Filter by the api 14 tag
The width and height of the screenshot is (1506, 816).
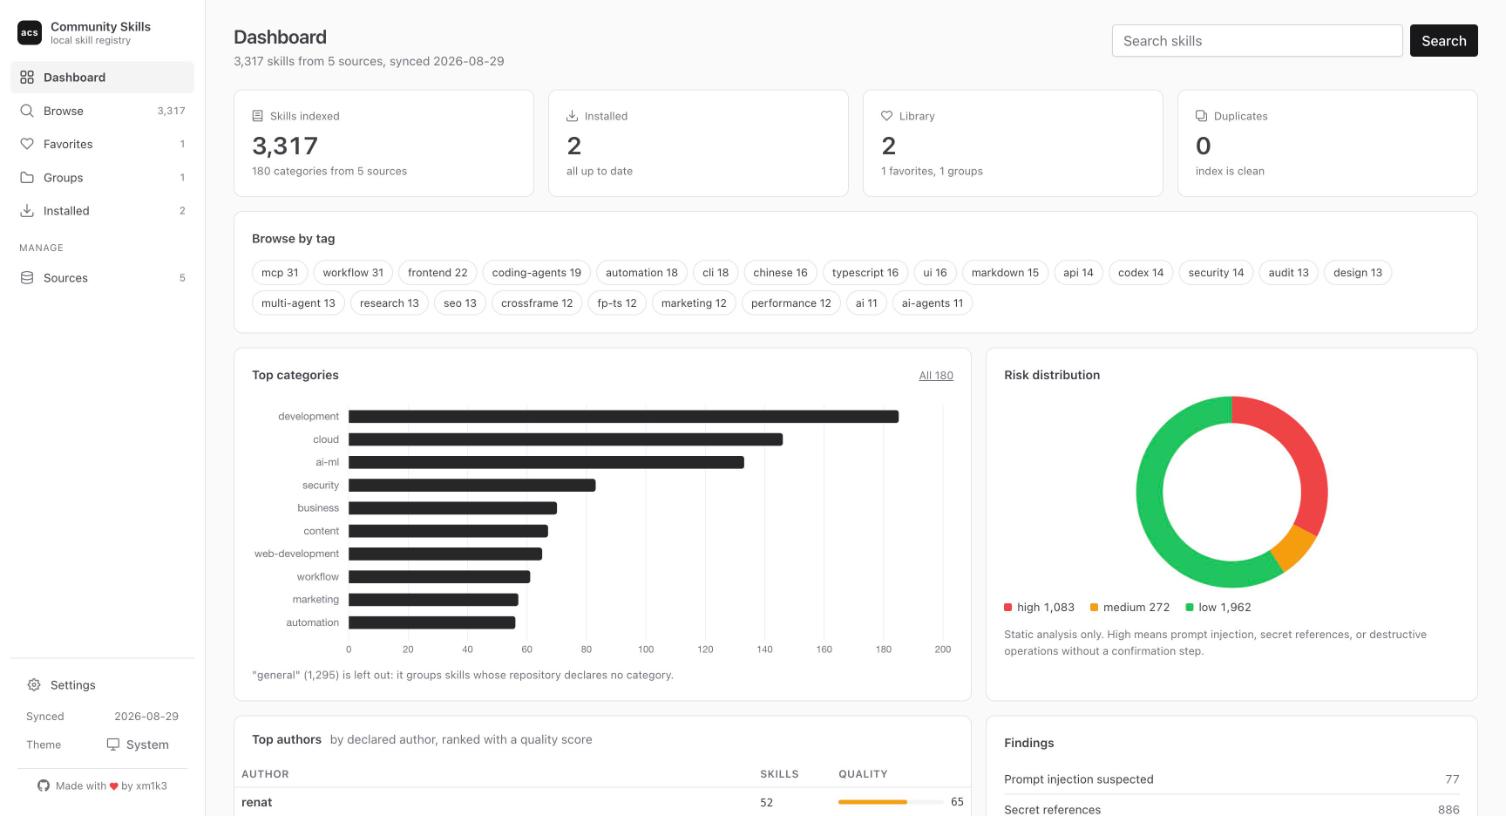click(x=1078, y=272)
